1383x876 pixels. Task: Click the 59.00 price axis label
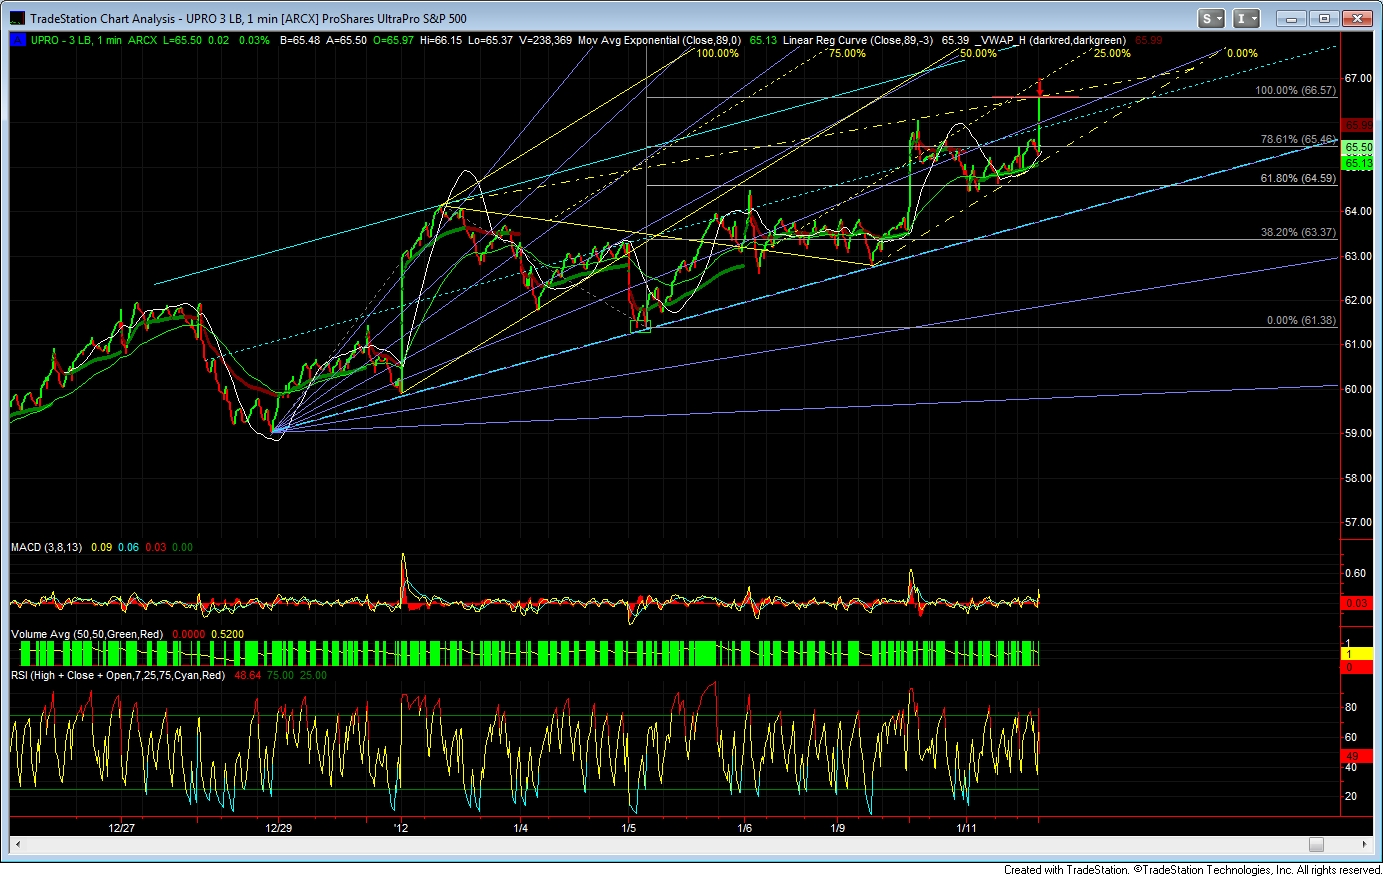(x=1357, y=433)
